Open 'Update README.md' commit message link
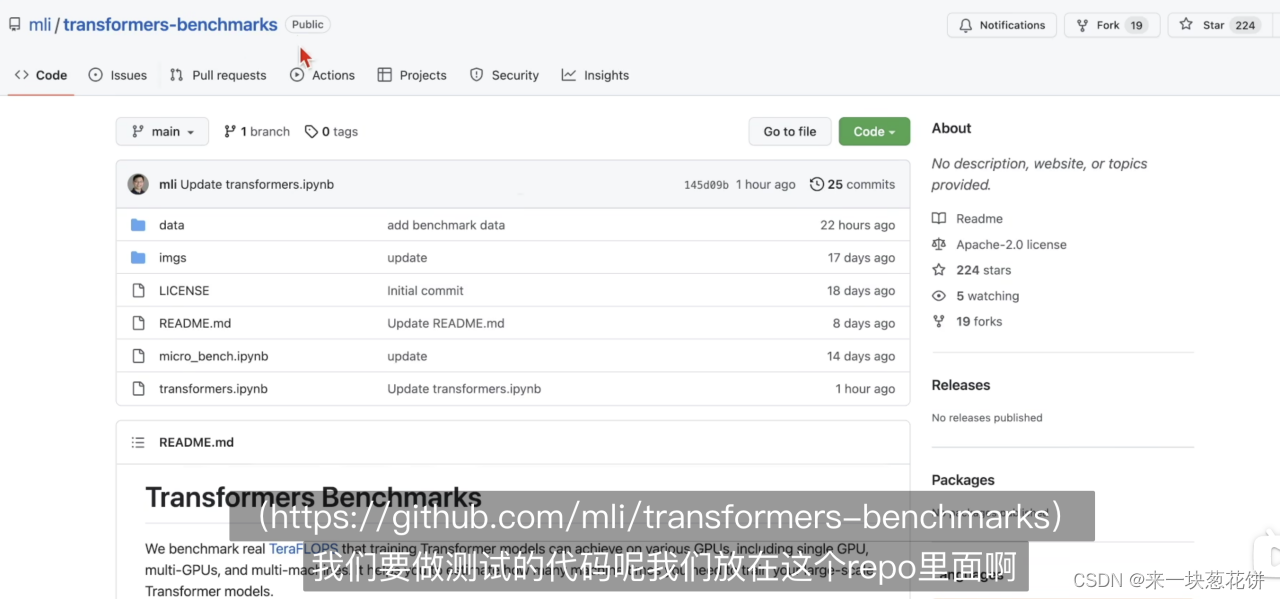Viewport: 1280px width, 599px height. [446, 323]
